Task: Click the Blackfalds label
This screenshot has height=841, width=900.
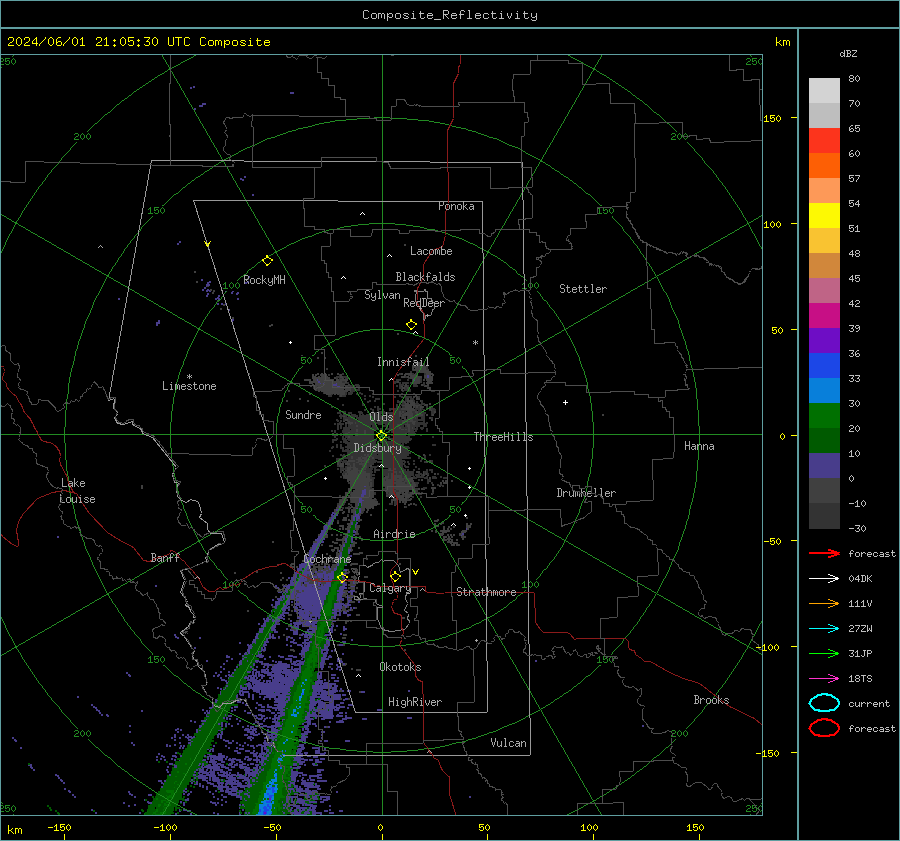Action: [425, 277]
